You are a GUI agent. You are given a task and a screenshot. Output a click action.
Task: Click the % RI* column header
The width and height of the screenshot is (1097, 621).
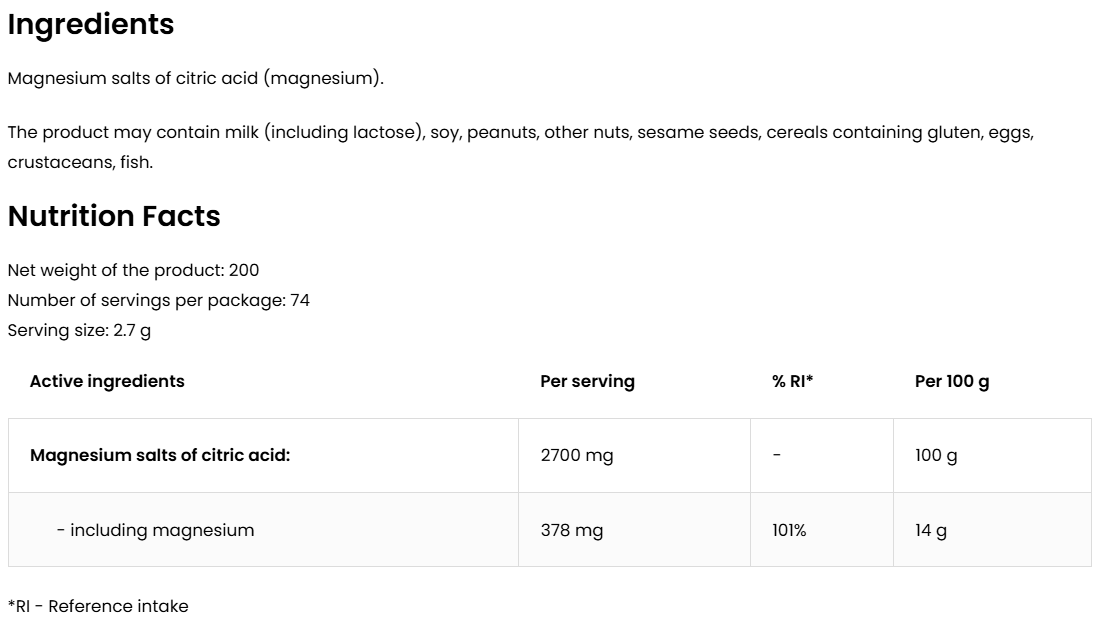tap(792, 381)
